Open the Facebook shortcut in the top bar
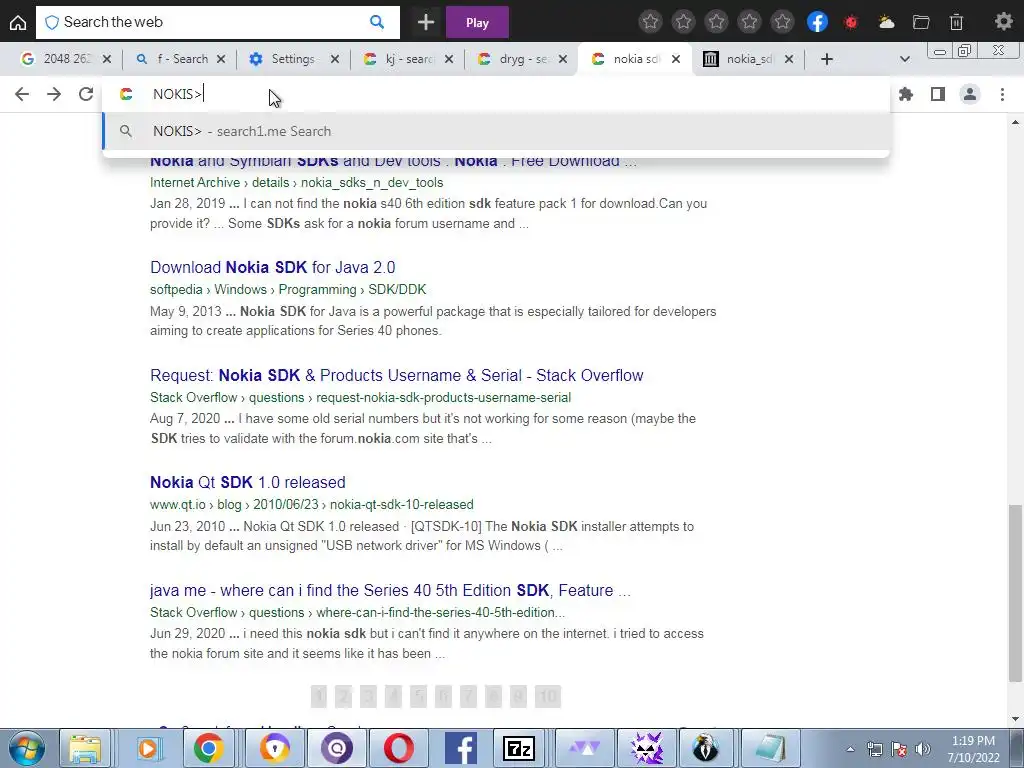The height and width of the screenshot is (768, 1024). [x=817, y=22]
